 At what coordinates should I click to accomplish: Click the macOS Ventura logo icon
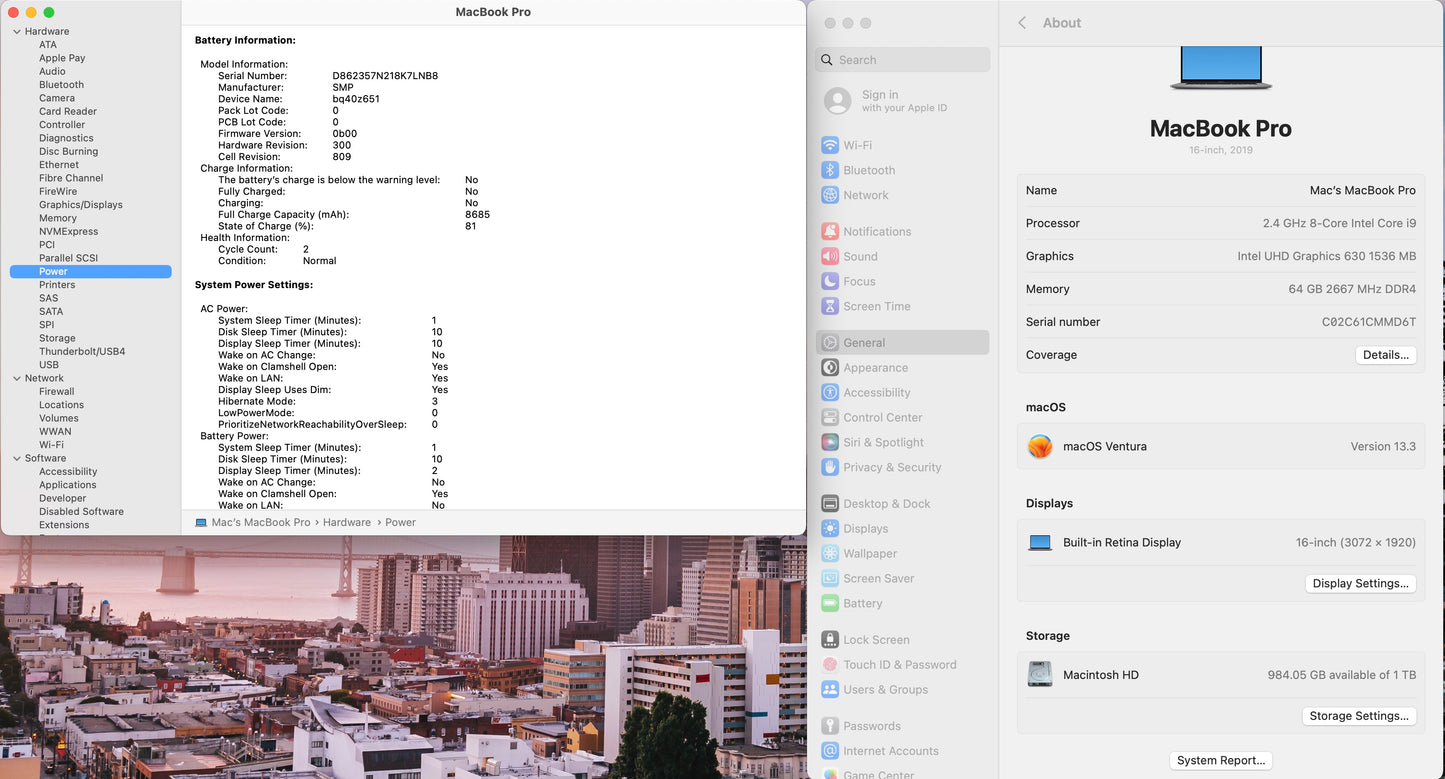(1040, 447)
